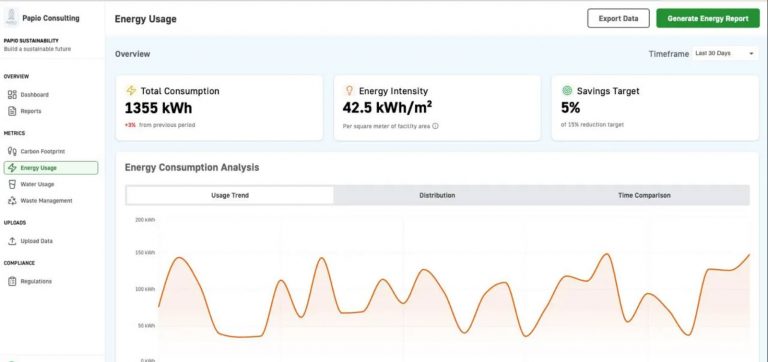Open the Timeframe Last 30 Days dropdown
The image size is (768, 362).
coord(725,53)
